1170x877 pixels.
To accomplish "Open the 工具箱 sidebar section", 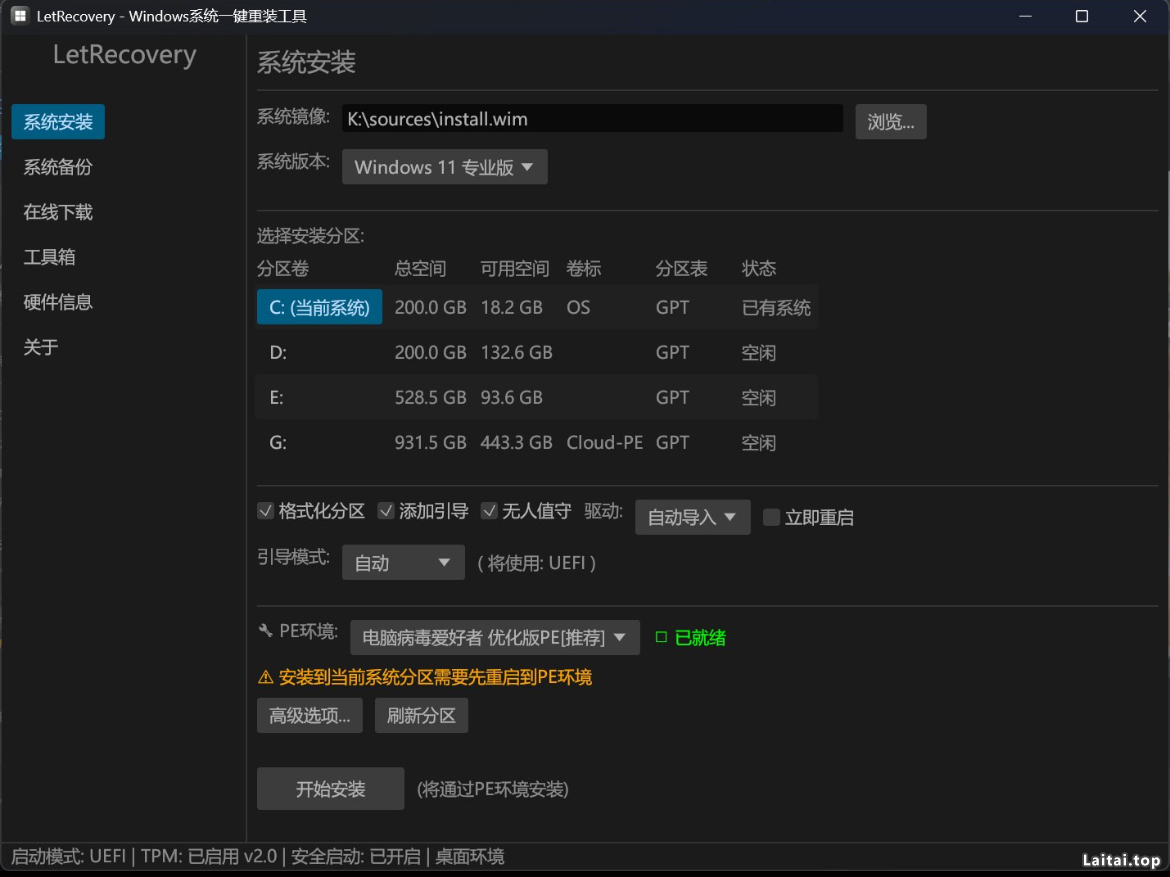I will (x=50, y=257).
